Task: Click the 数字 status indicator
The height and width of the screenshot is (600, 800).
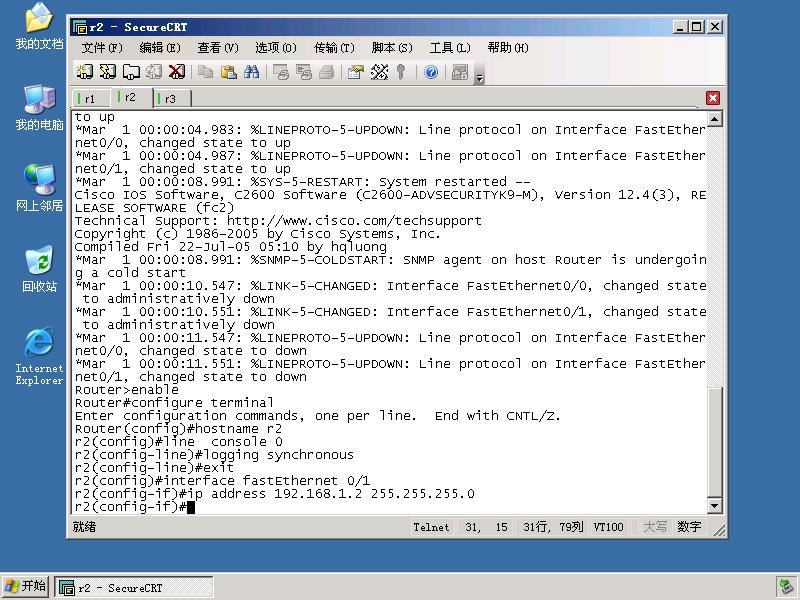Action: tap(689, 527)
